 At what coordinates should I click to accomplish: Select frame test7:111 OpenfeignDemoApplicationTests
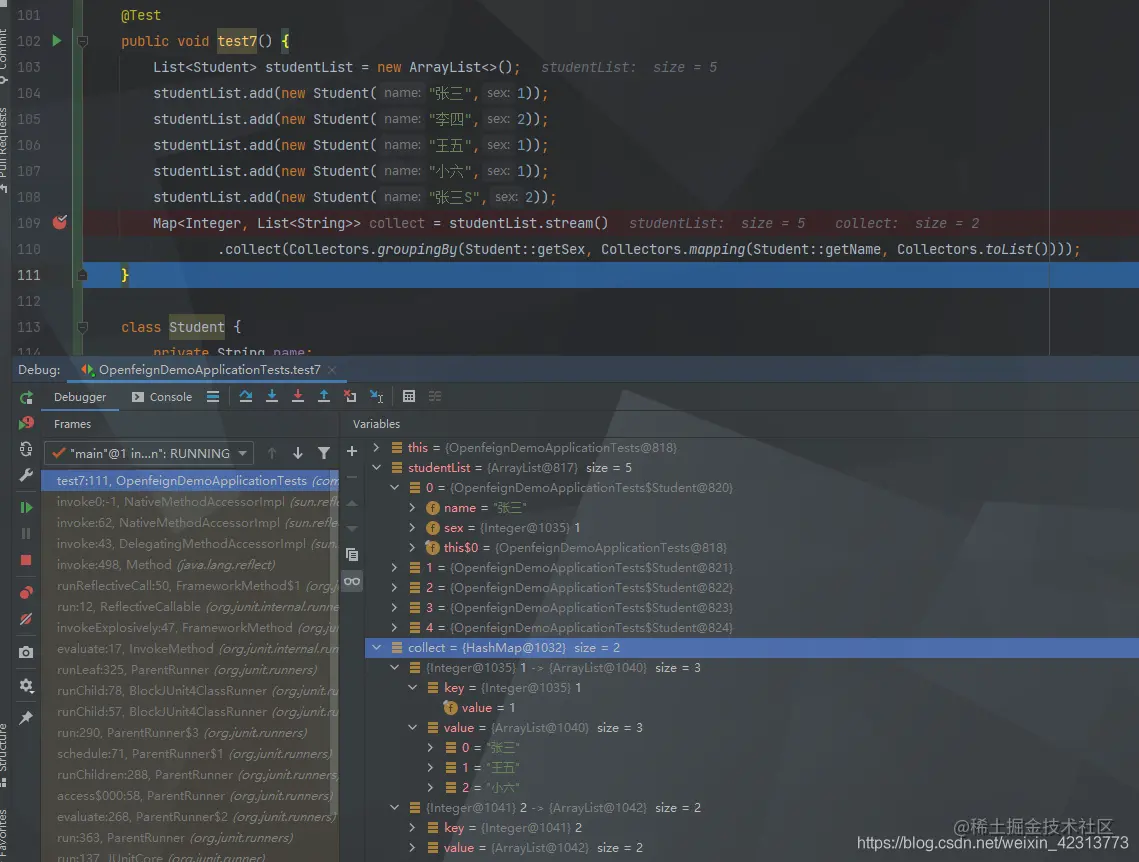click(190, 481)
